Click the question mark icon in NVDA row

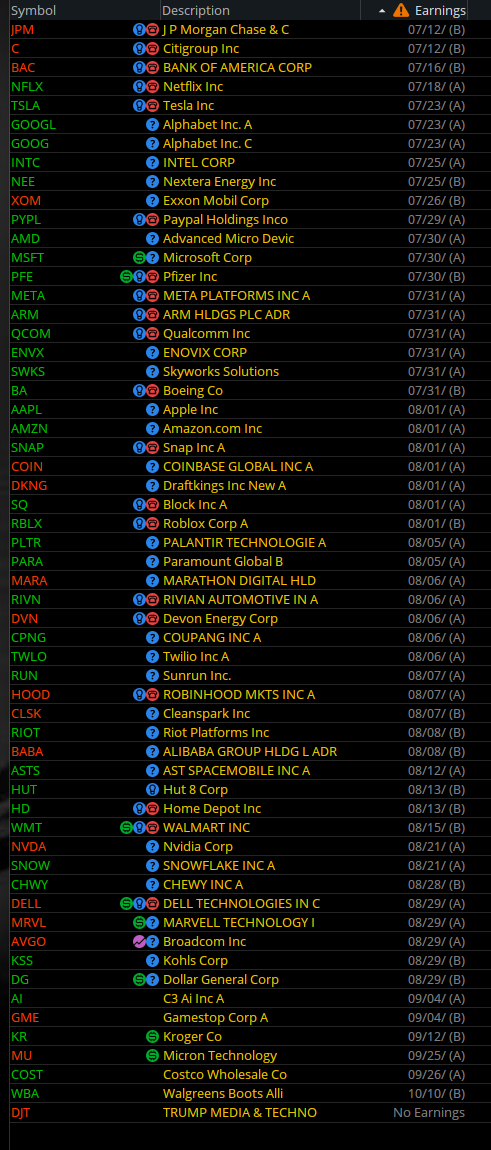tap(153, 847)
